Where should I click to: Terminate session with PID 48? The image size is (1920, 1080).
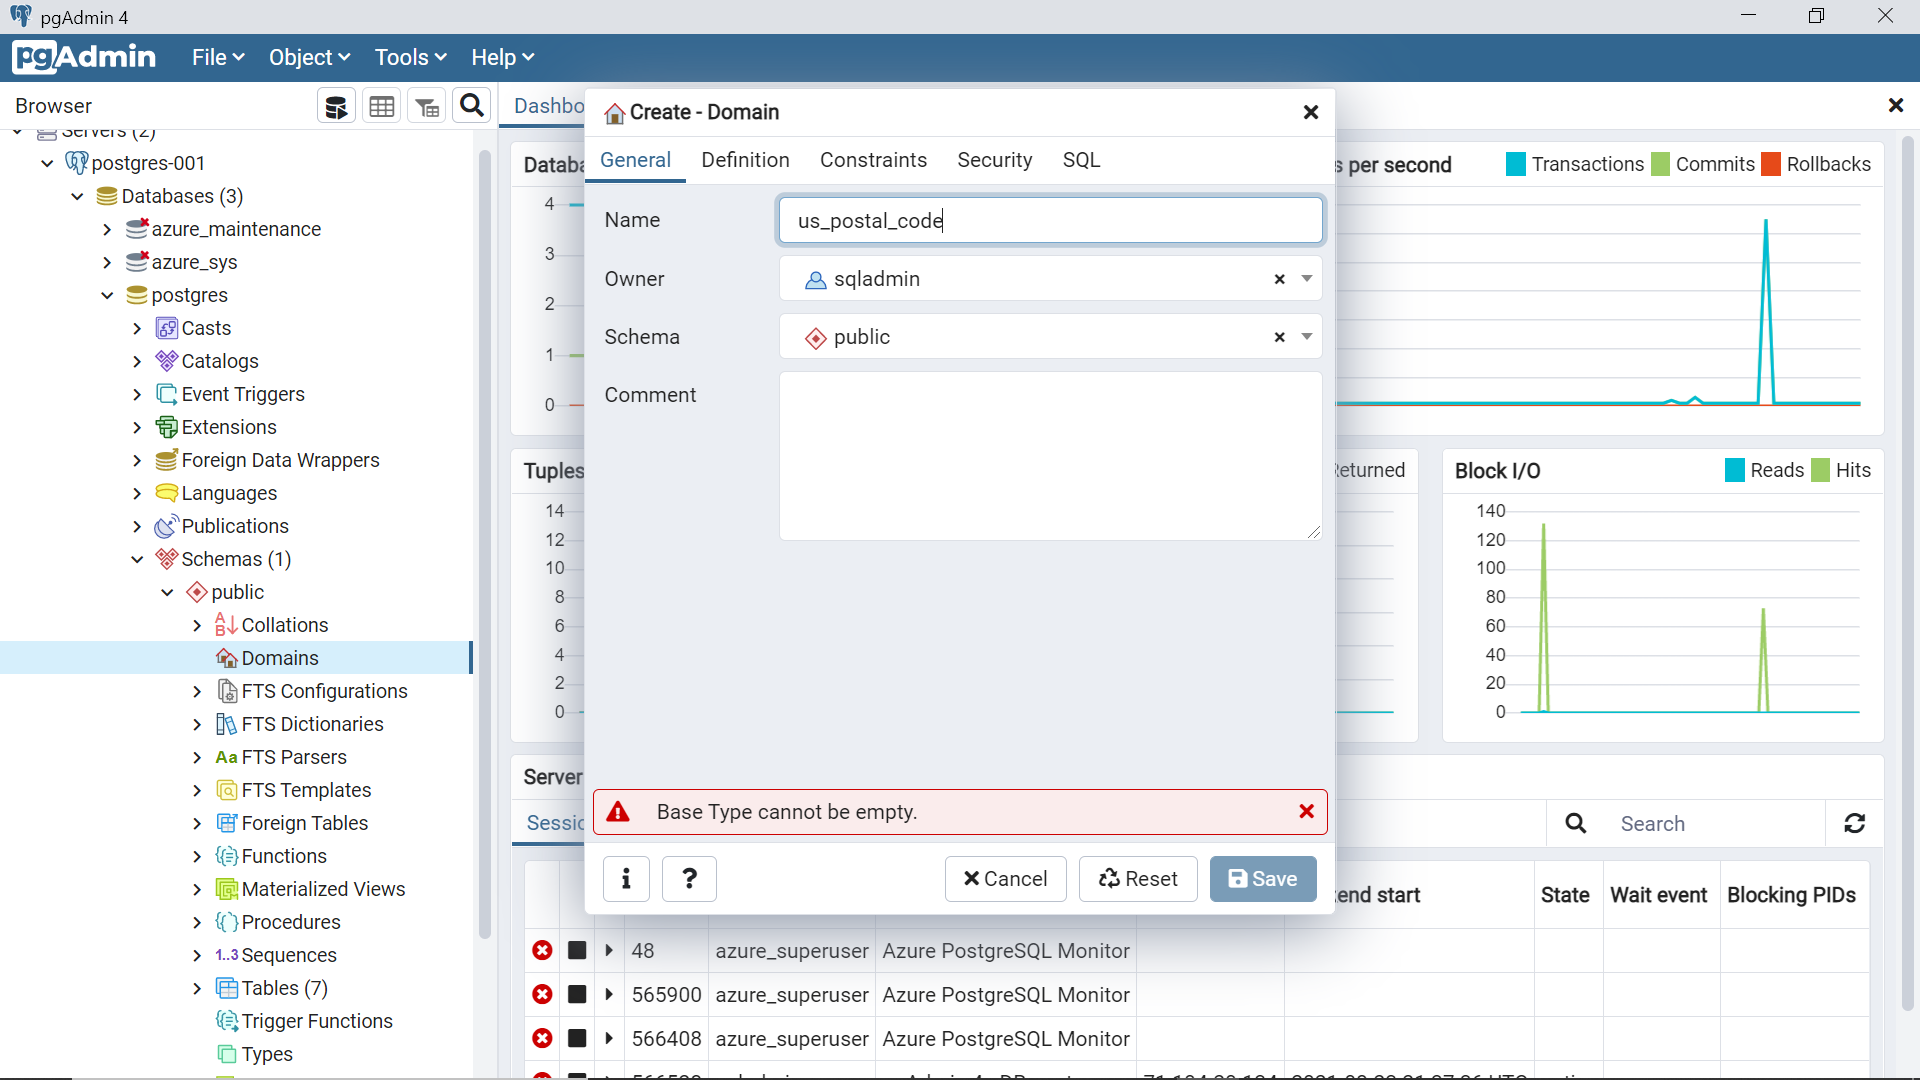542,951
